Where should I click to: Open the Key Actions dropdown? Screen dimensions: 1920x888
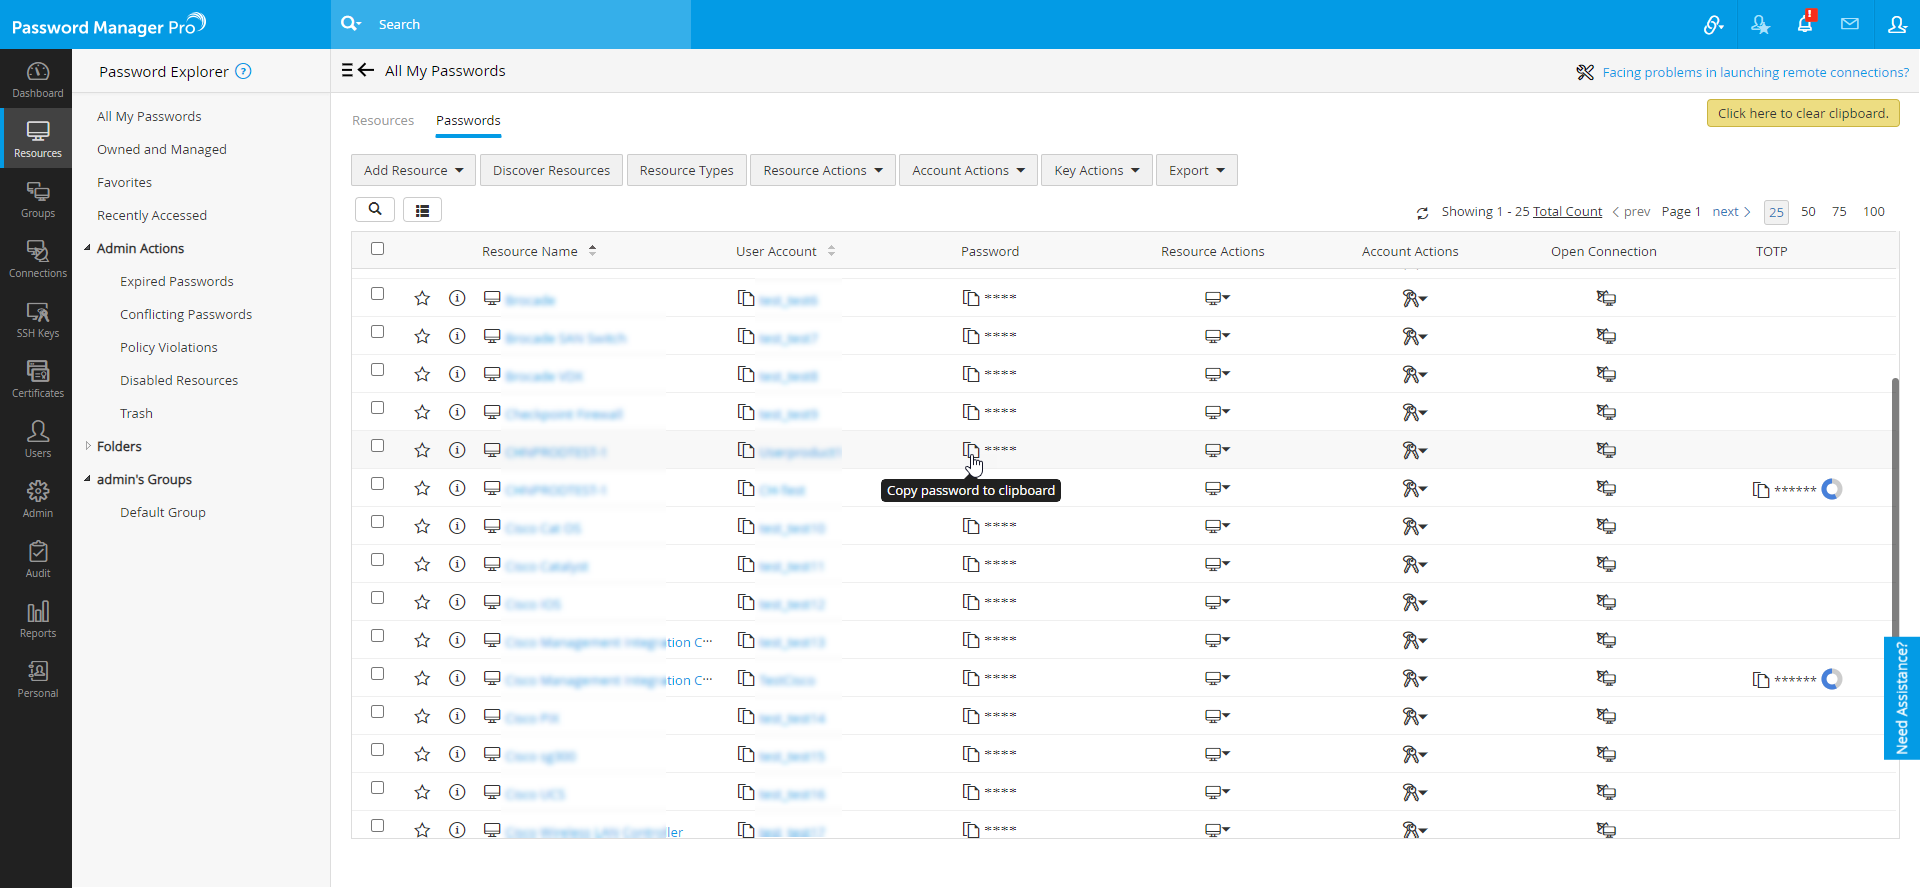click(x=1096, y=170)
